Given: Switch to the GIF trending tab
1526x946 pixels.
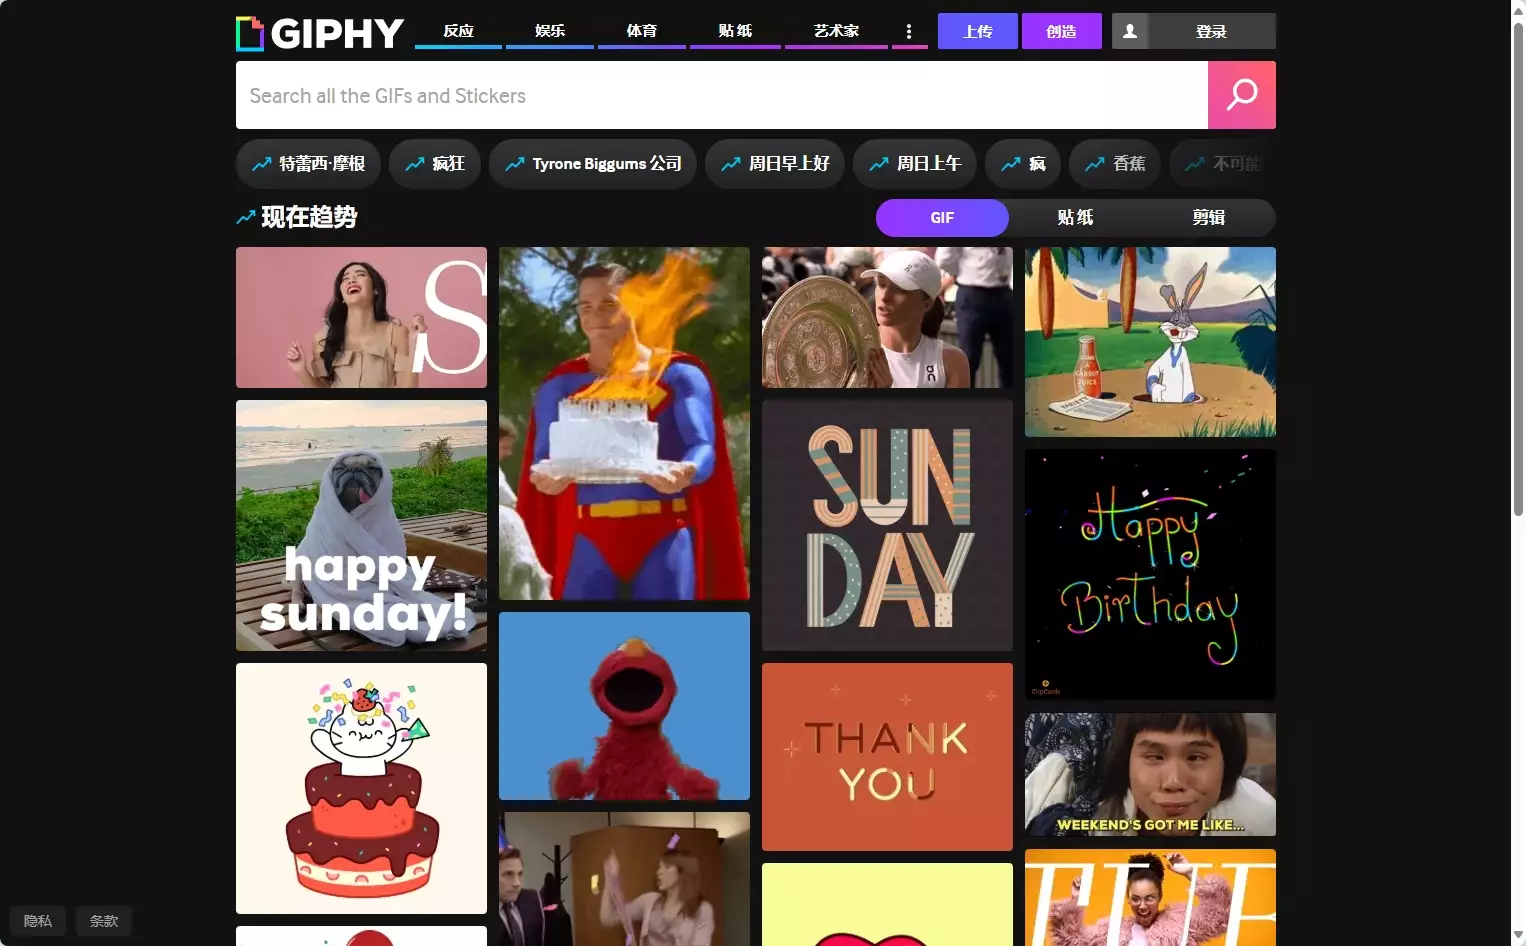Looking at the screenshot, I should pyautogui.click(x=942, y=218).
